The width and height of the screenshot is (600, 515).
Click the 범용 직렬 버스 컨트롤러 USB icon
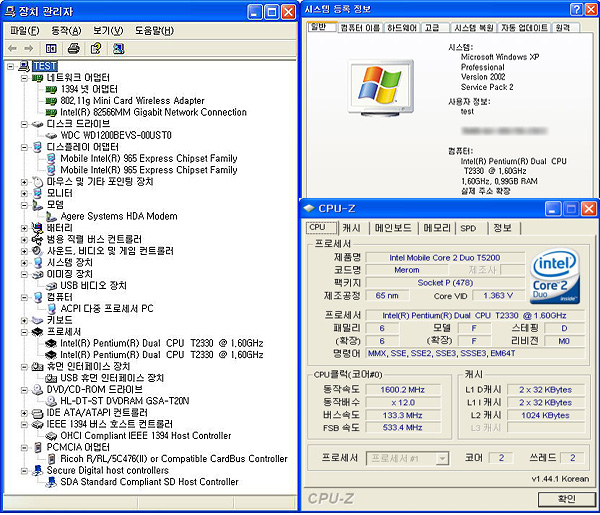coord(37,240)
